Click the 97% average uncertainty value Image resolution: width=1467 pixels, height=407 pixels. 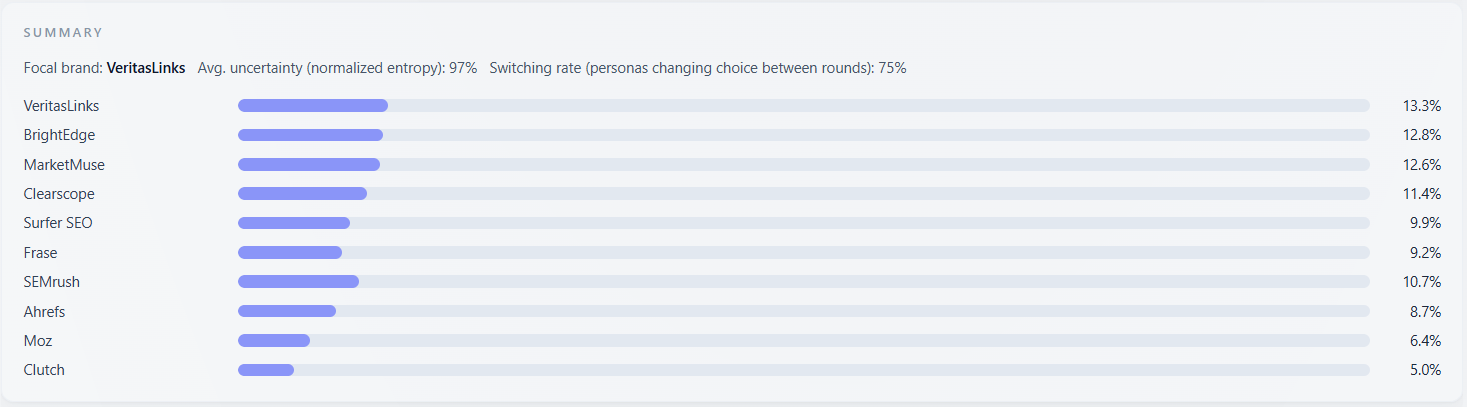click(x=463, y=68)
